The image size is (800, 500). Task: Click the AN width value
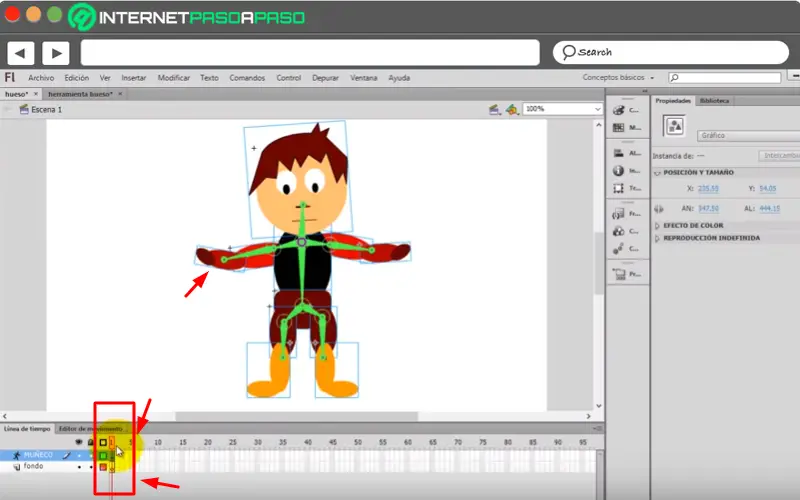[x=708, y=209]
